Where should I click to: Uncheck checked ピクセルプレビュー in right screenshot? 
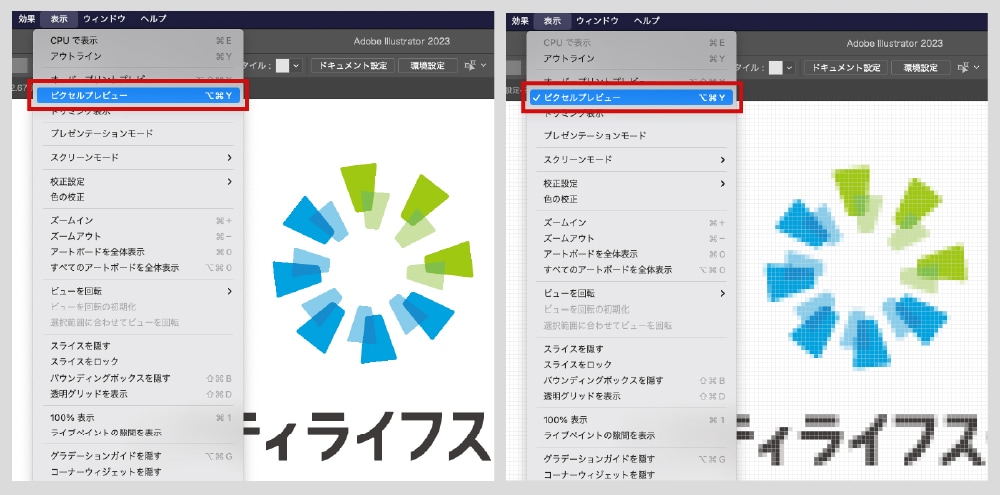point(631,98)
